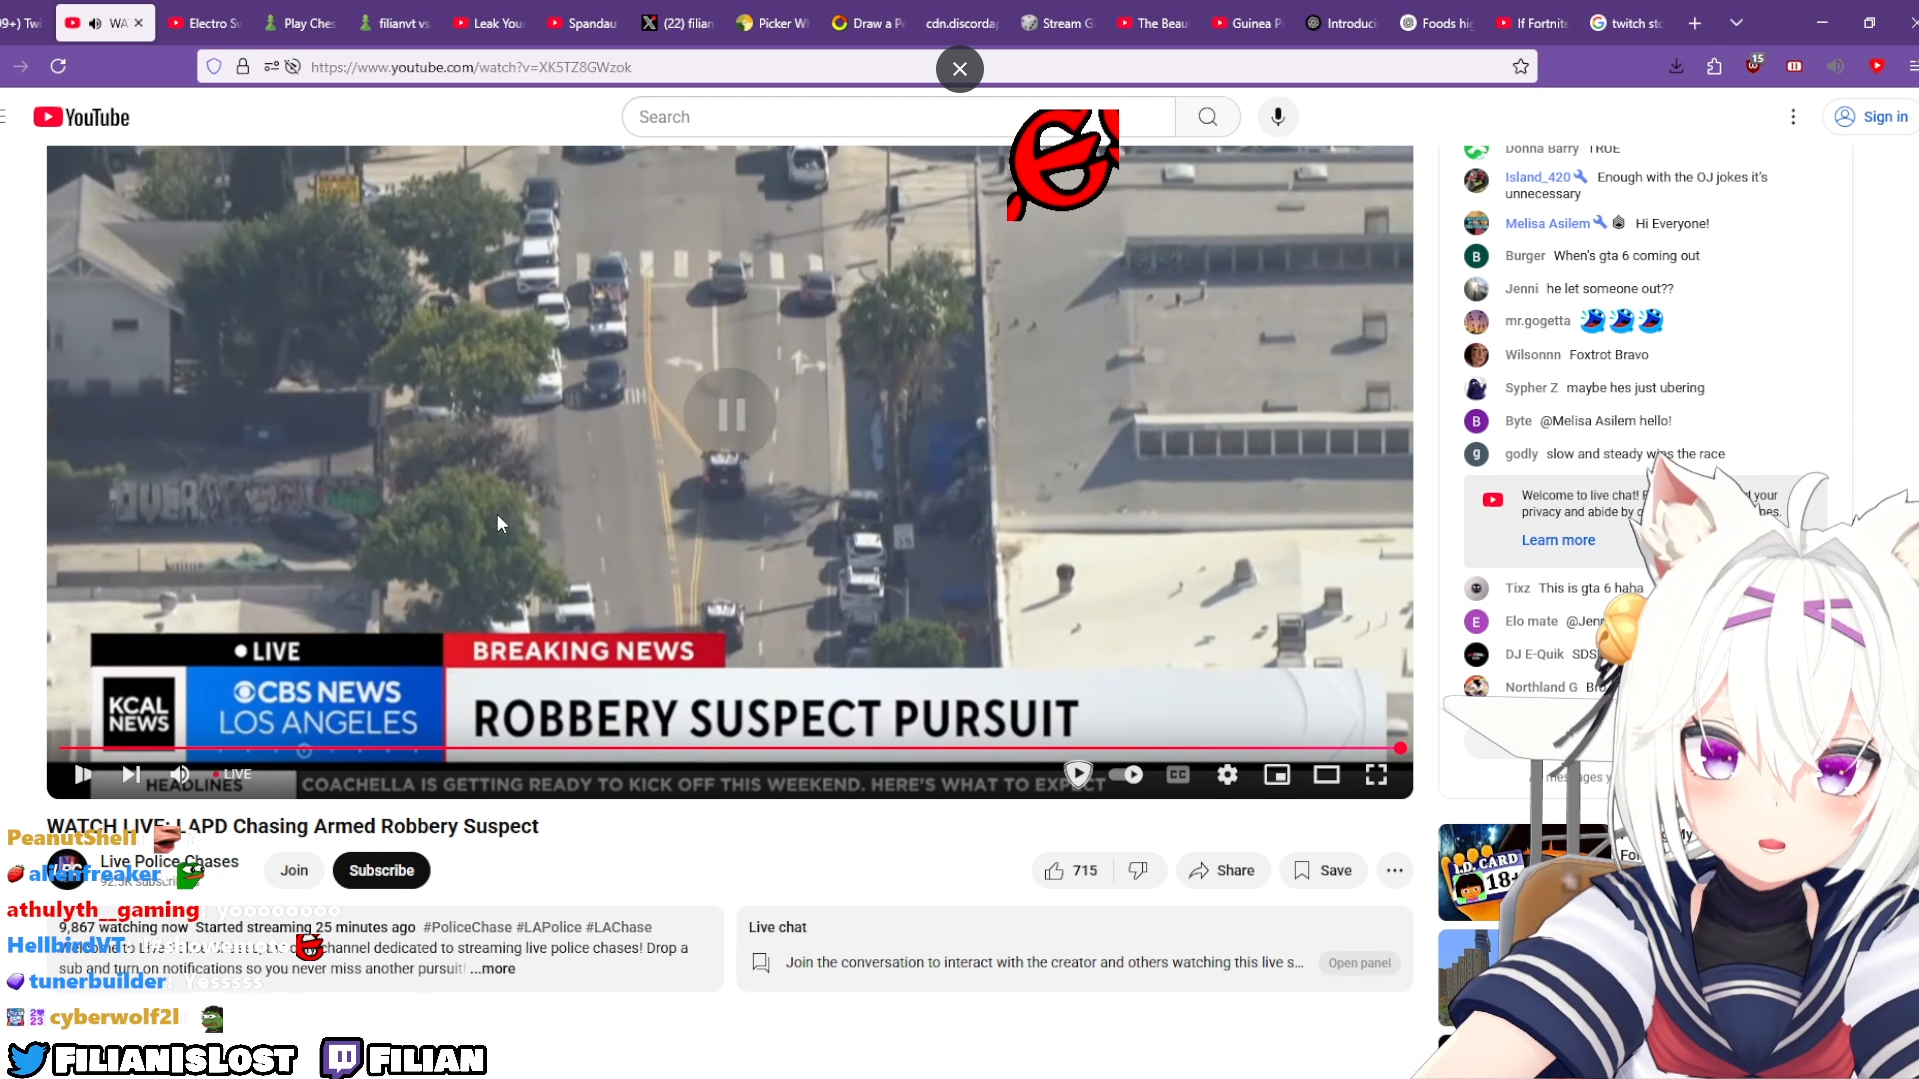This screenshot has width=1919, height=1079.
Task: Join the Live Police Chases channel
Action: point(294,870)
